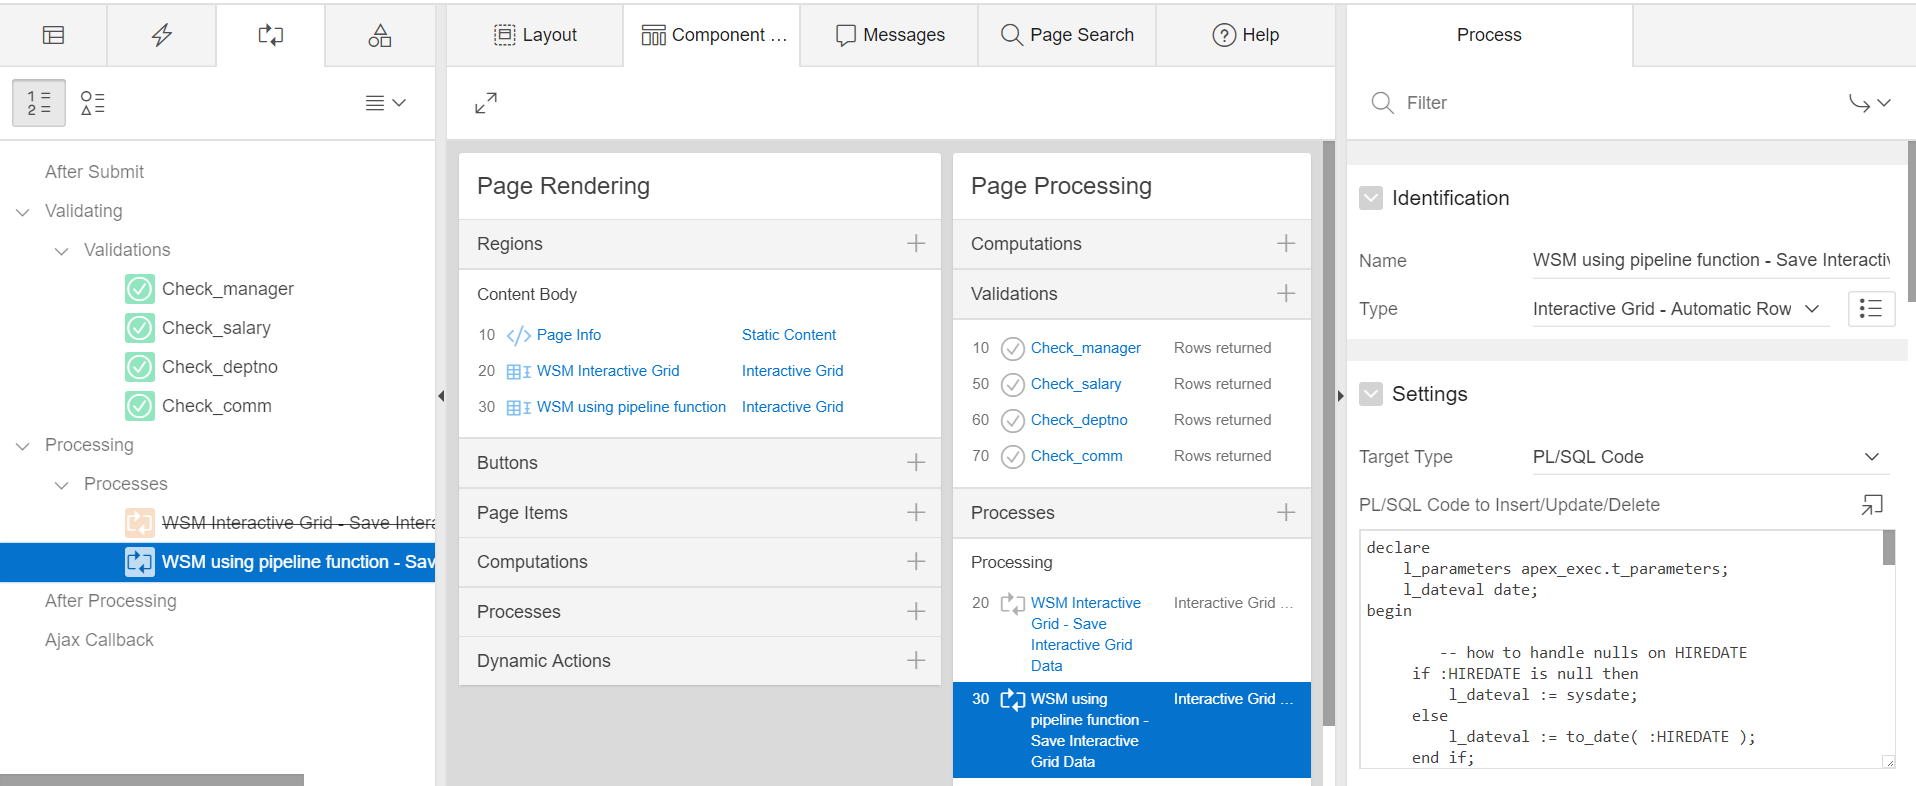Image resolution: width=1916 pixels, height=786 pixels.
Task: Collapse the Identification section
Action: point(1371,198)
